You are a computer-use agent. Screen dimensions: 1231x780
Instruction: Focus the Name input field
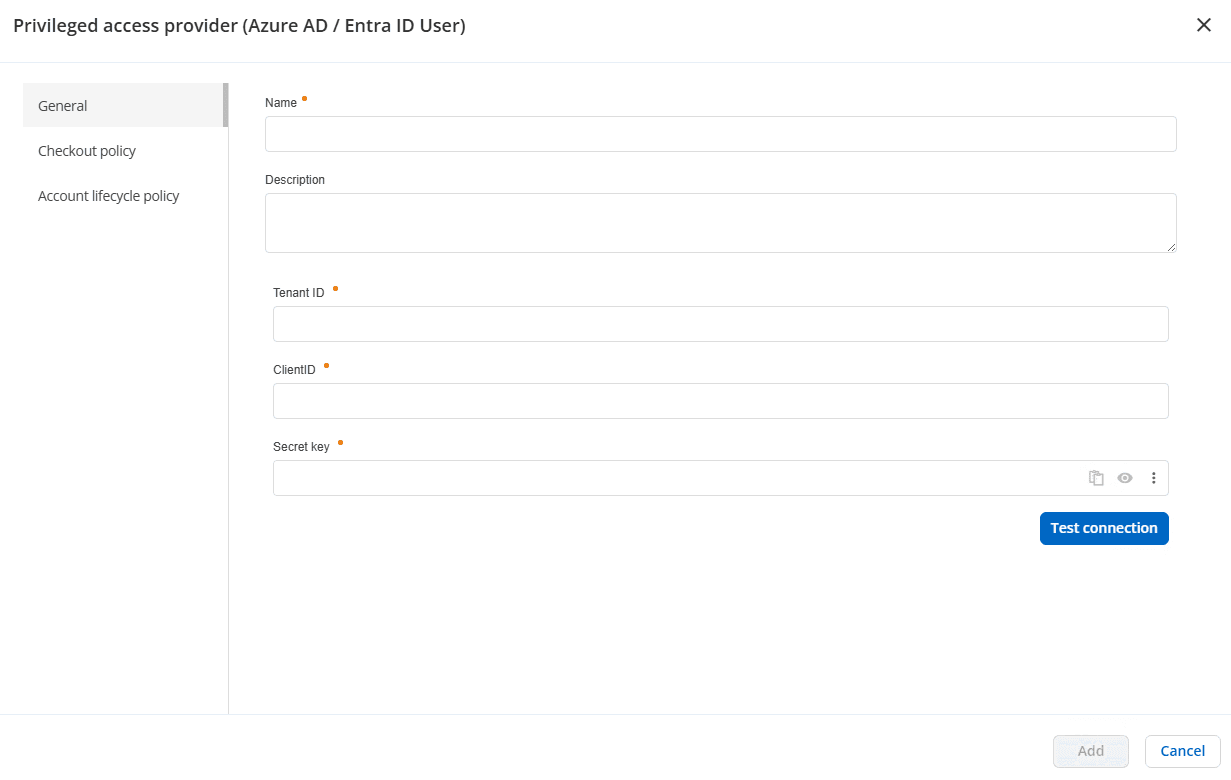click(x=720, y=134)
